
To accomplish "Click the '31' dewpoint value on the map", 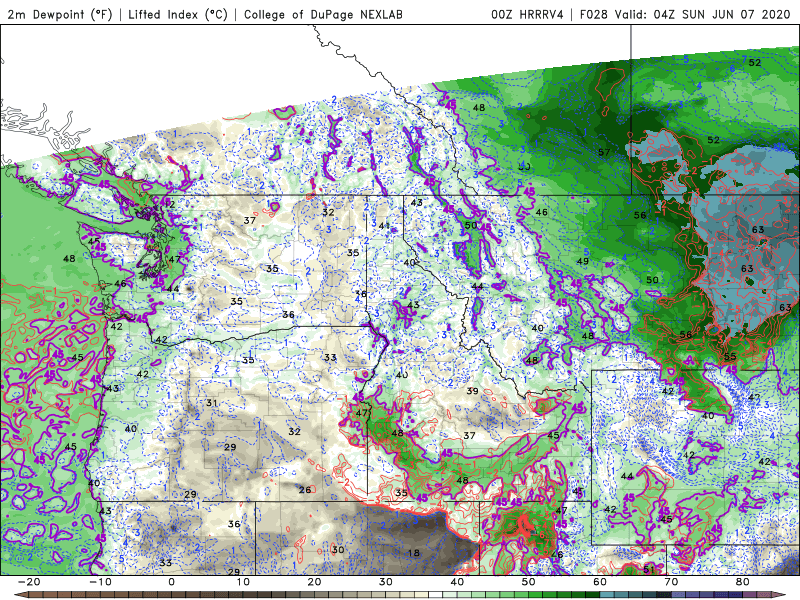I will click(x=212, y=403).
